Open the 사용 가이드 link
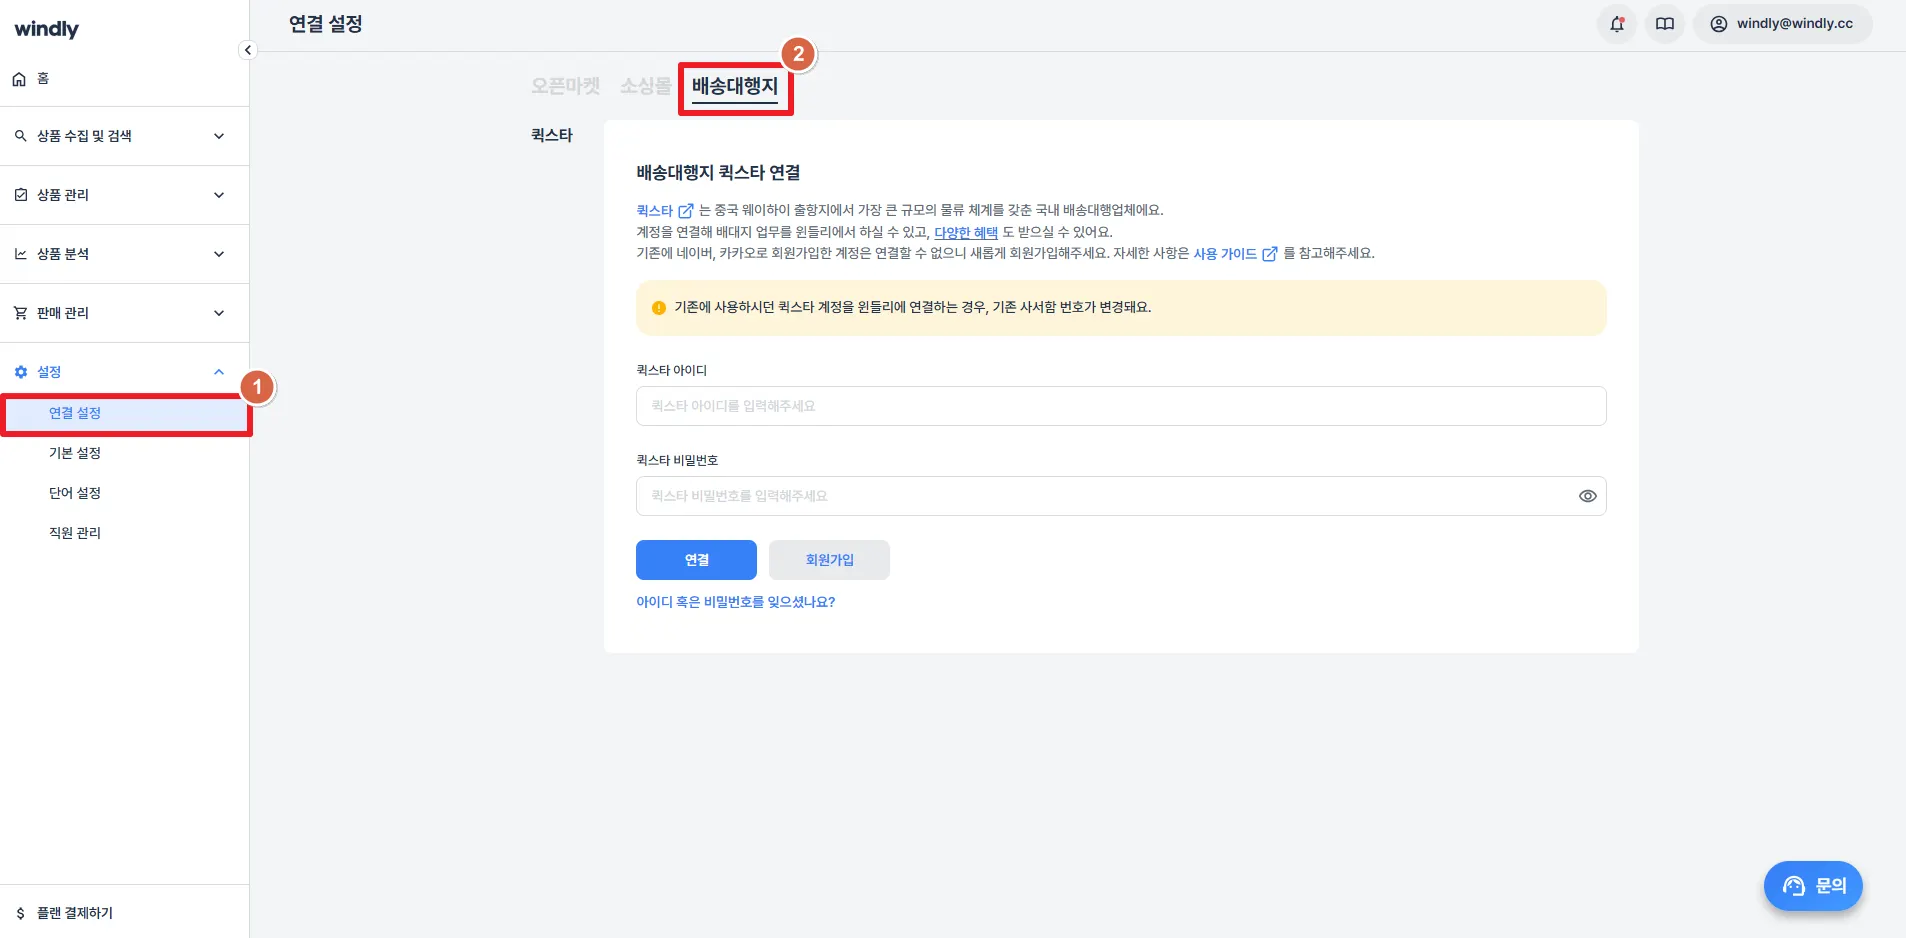Screen dimensions: 1906x938 1225,254
